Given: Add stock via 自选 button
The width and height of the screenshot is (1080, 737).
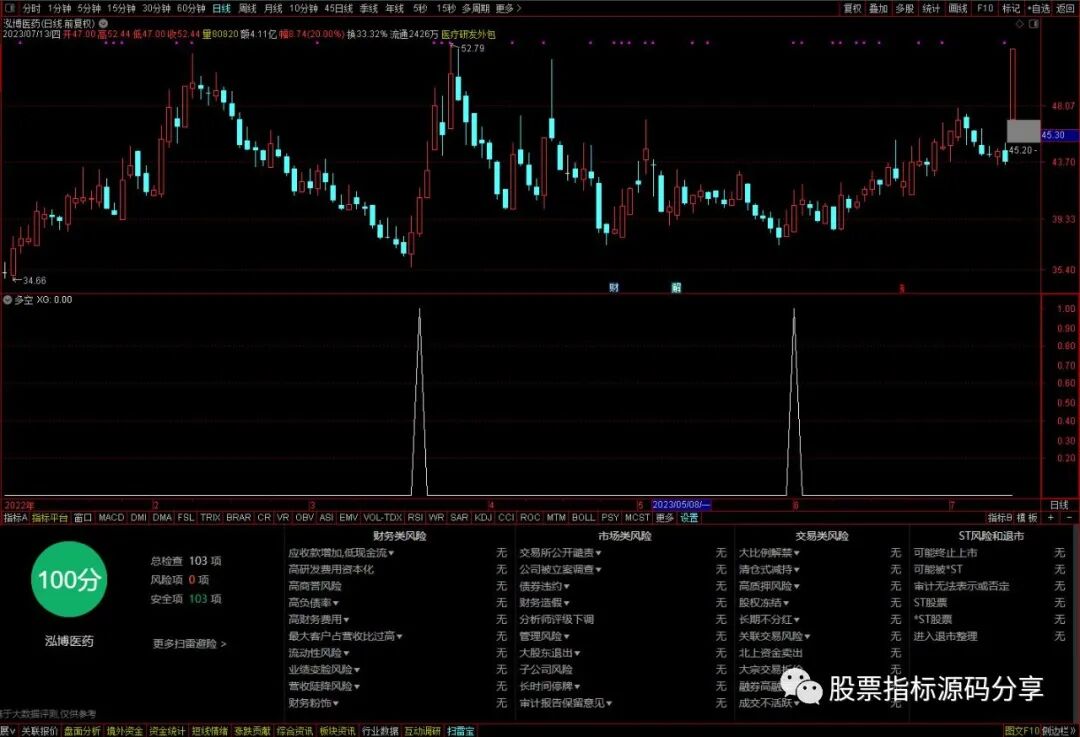Looking at the screenshot, I should pos(1039,8).
